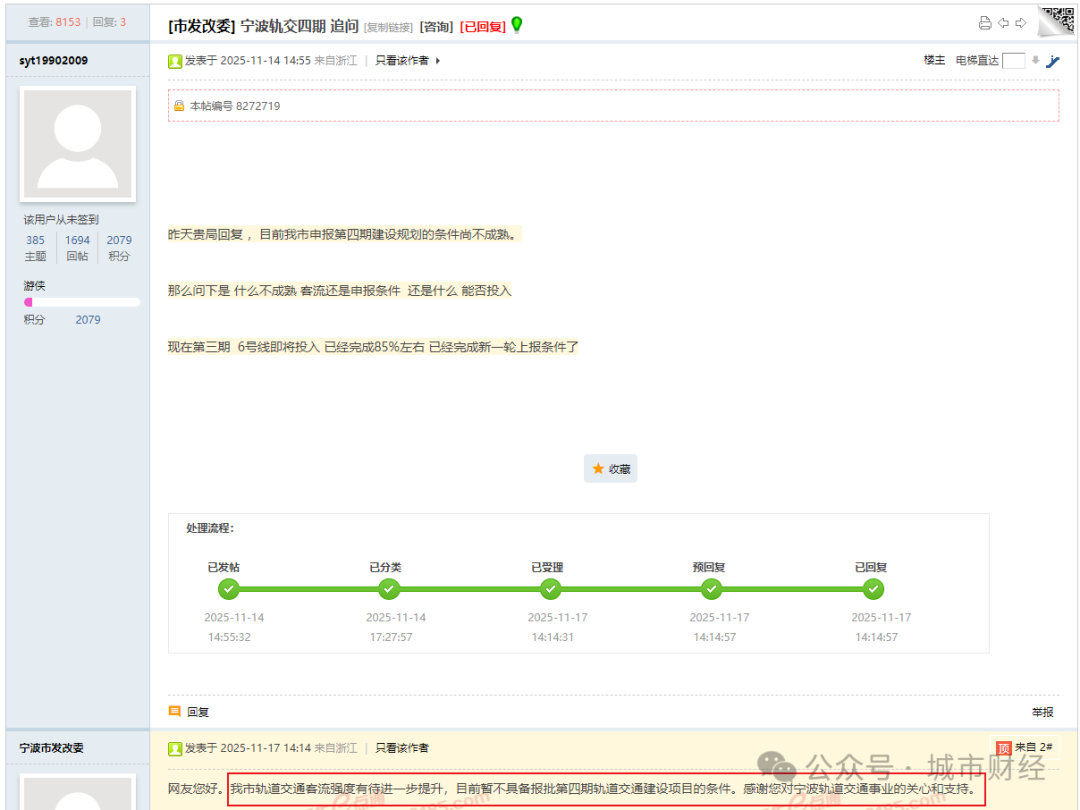
Task: Open 宁波市发改委 user profile
Action: pyautogui.click(x=51, y=748)
